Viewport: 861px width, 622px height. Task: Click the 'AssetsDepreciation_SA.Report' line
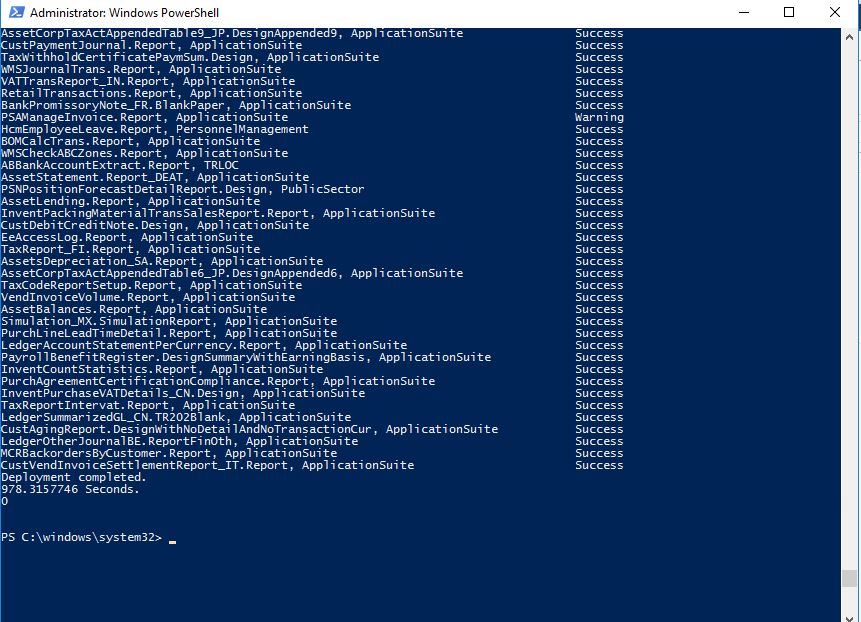click(x=162, y=261)
